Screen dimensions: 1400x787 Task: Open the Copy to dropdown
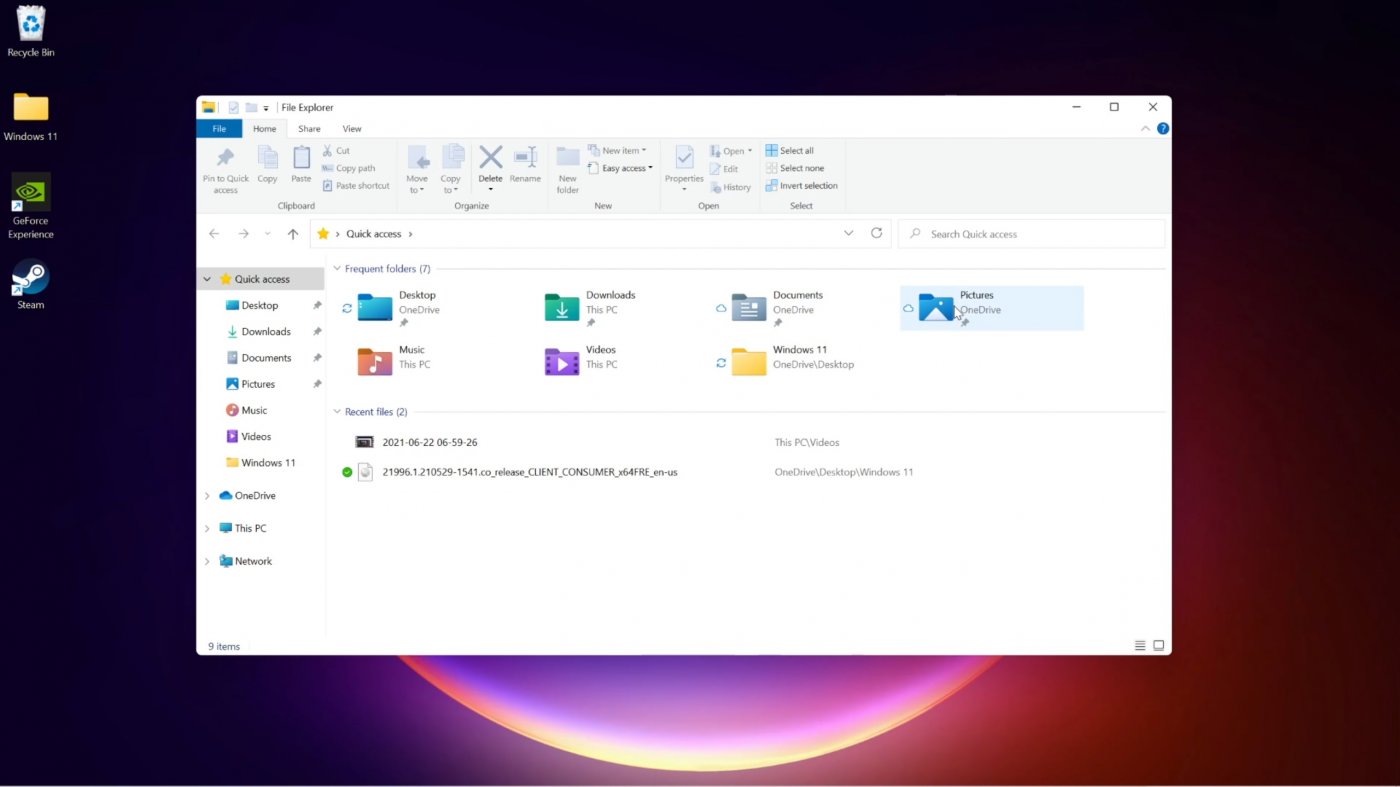pyautogui.click(x=451, y=190)
